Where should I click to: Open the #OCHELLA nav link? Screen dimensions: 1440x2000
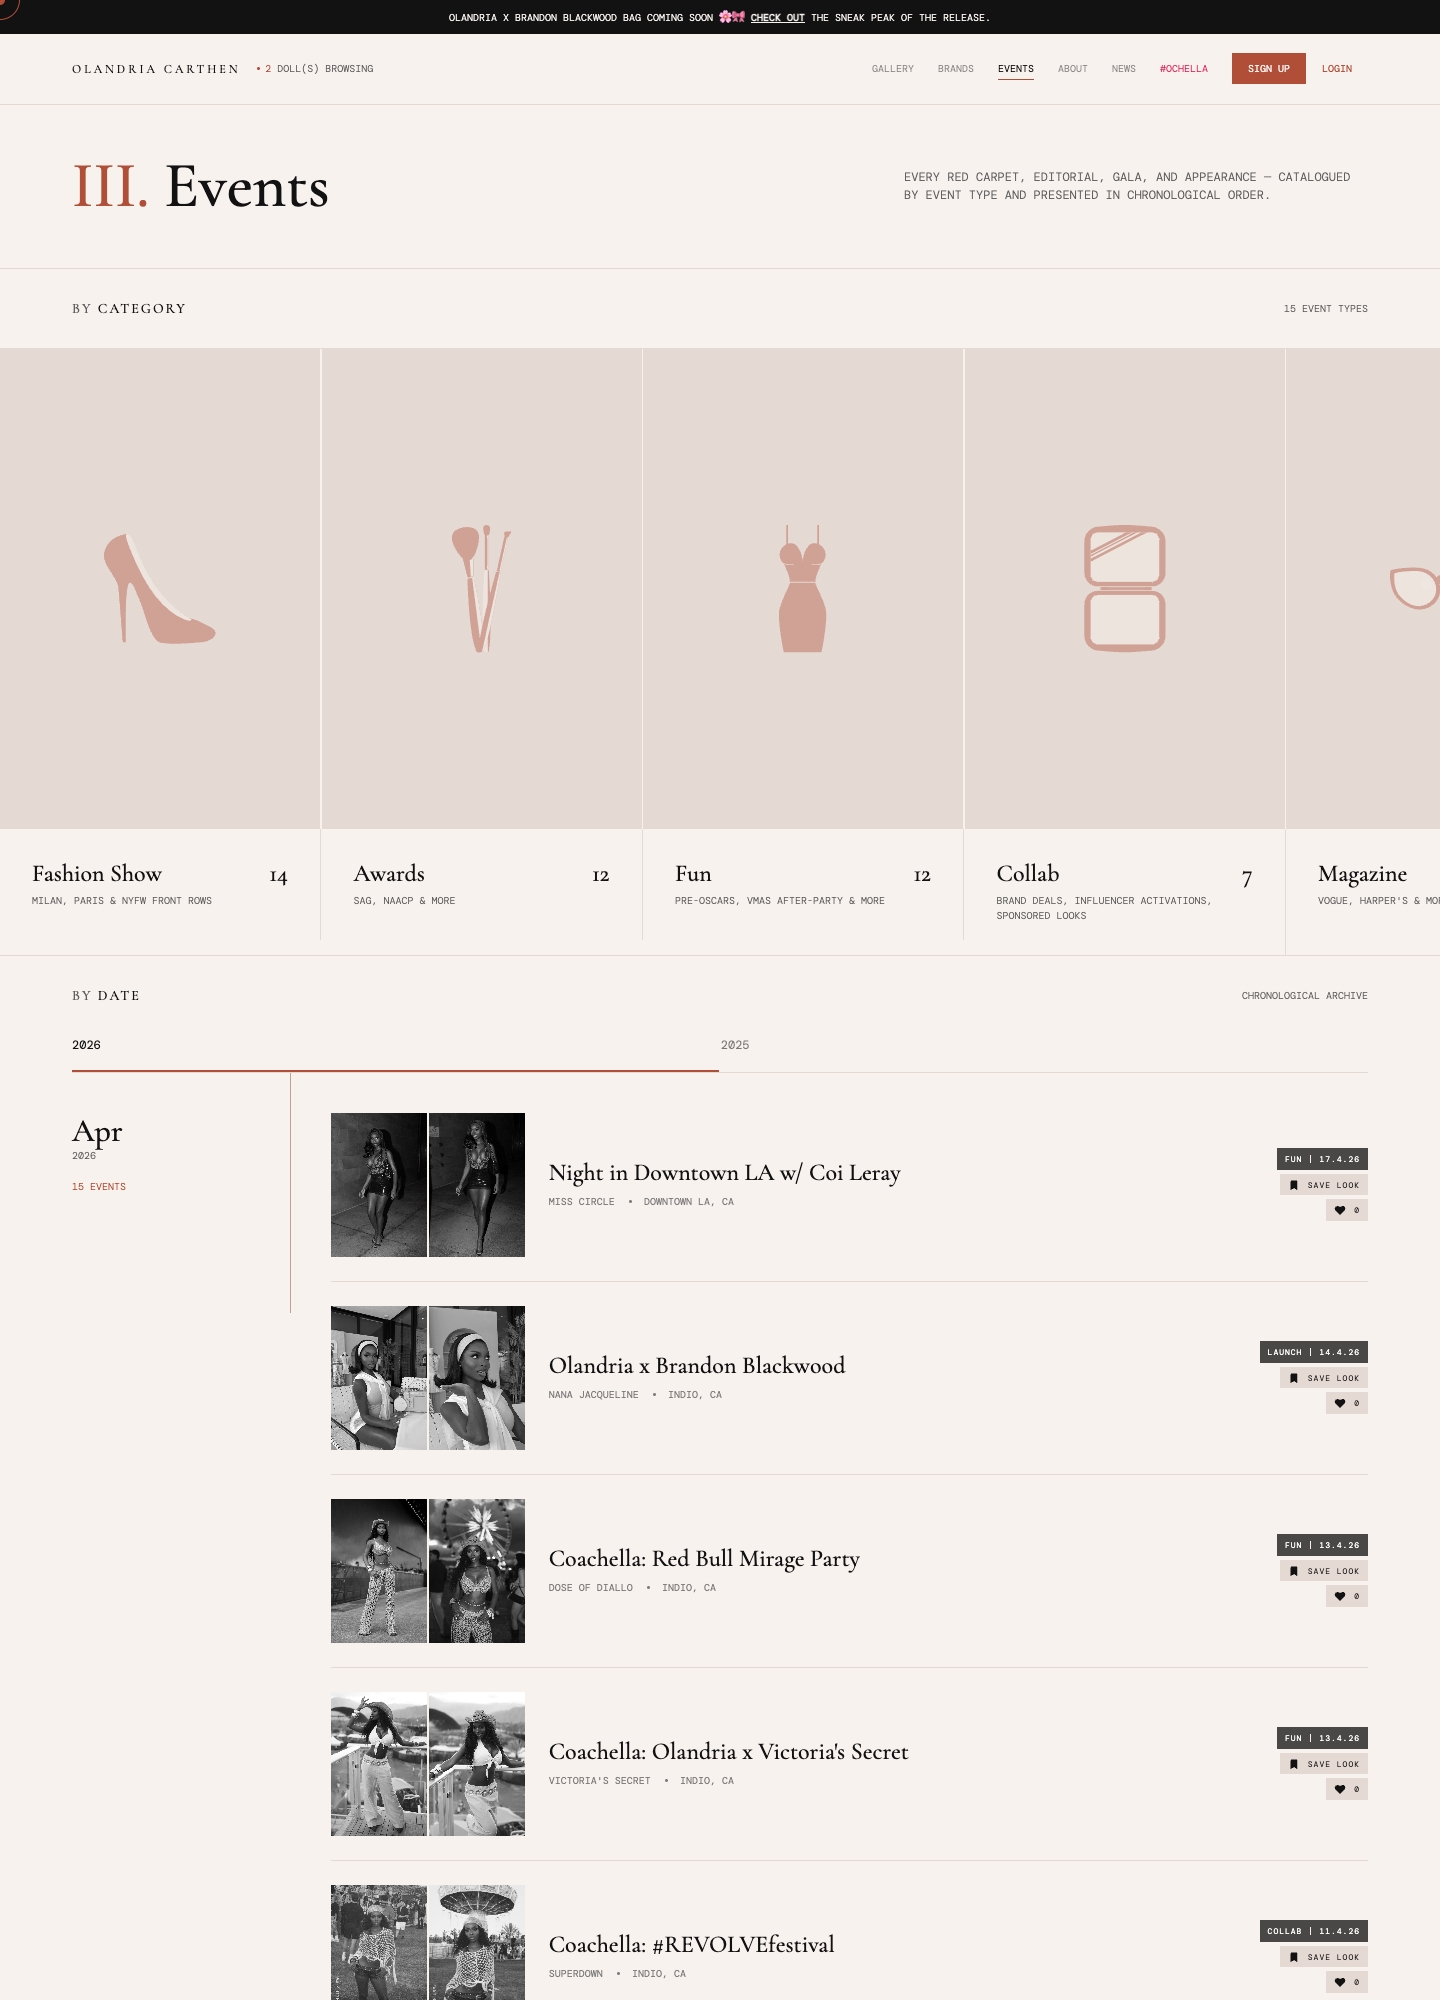(1184, 69)
